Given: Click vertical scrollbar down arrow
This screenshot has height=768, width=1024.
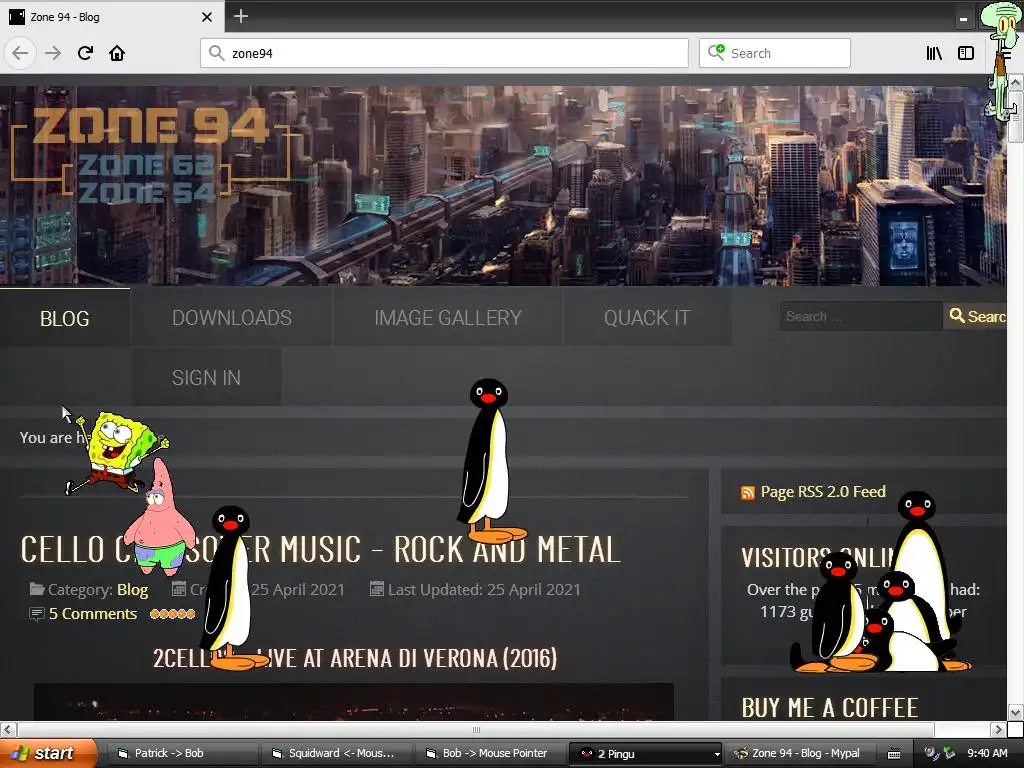Looking at the screenshot, I should coord(1015,712).
